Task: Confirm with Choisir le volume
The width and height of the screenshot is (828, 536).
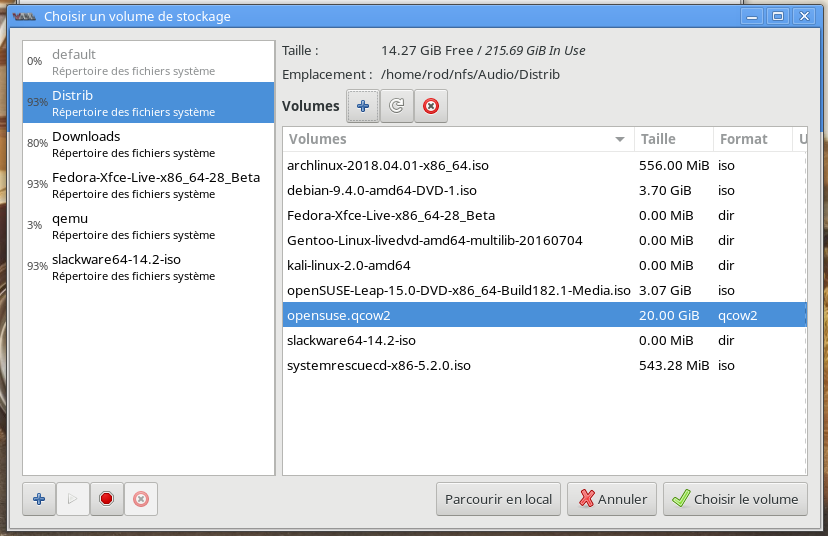Action: 735,498
